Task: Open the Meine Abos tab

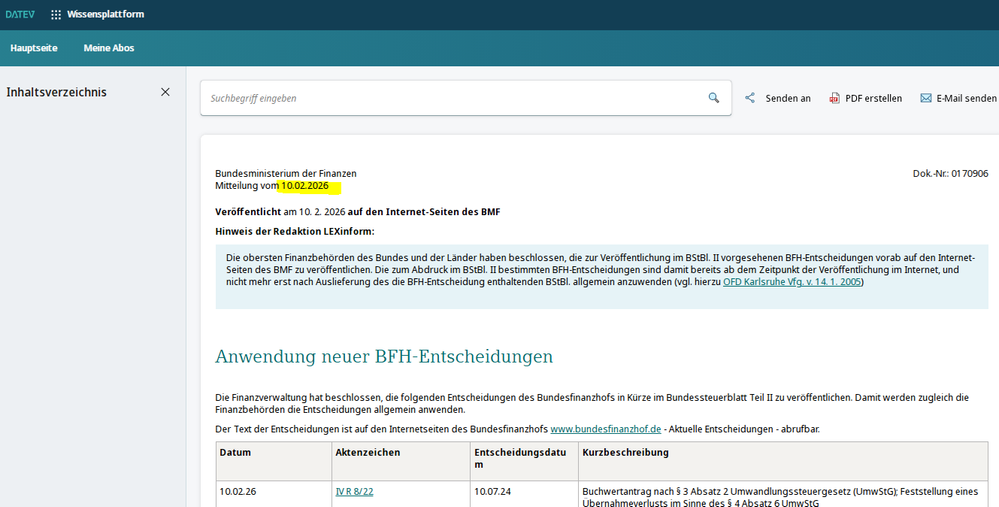Action: 109,48
